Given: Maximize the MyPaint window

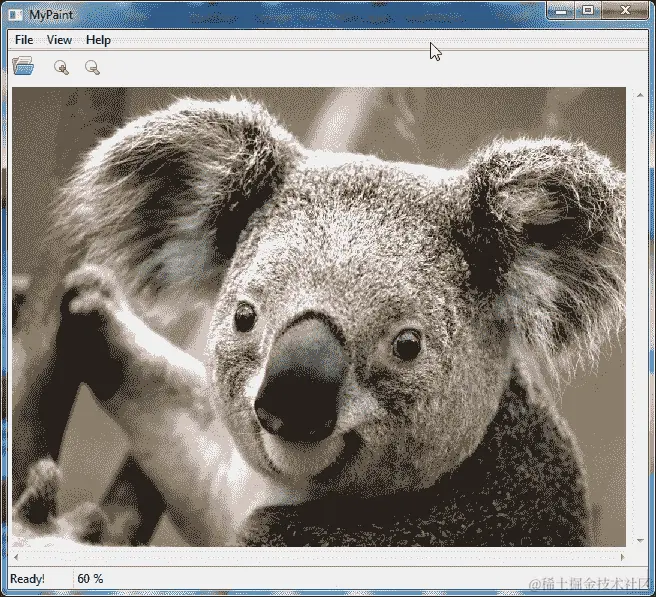Looking at the screenshot, I should pyautogui.click(x=588, y=11).
